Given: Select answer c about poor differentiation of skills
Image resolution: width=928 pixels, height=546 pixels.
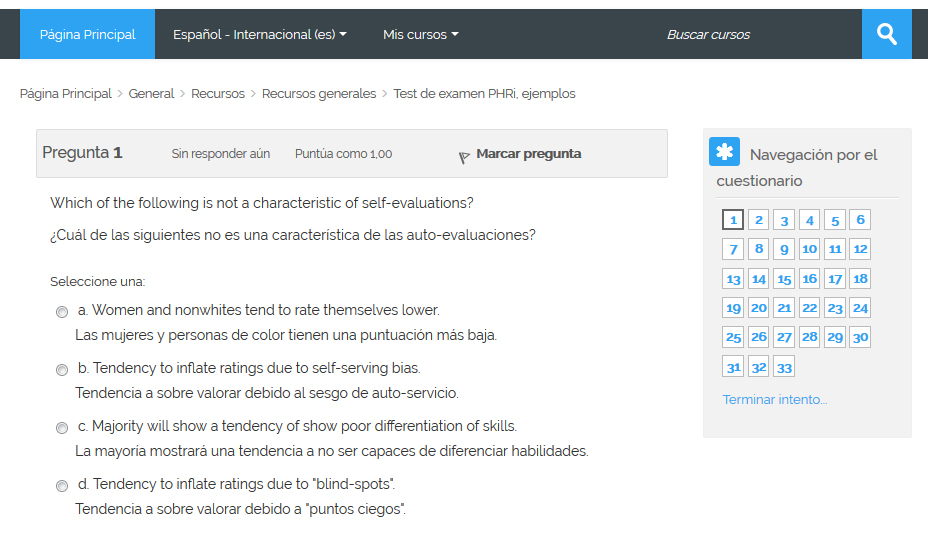Looking at the screenshot, I should point(62,428).
